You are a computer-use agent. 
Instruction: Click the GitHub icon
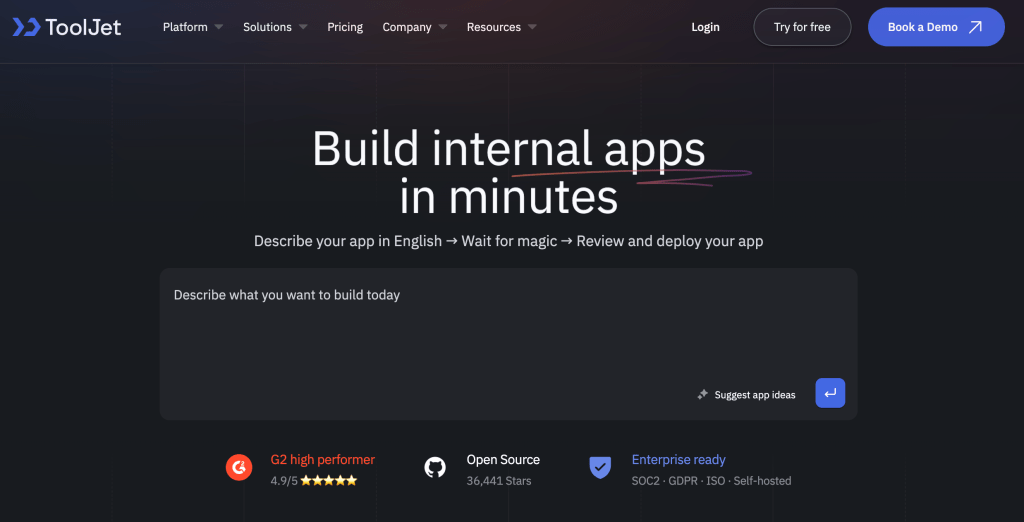435,467
